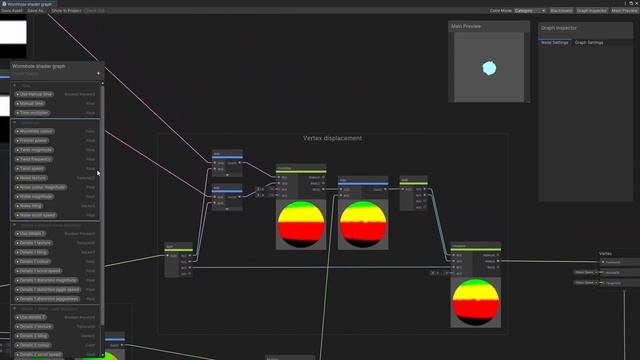Viewport: 640px width, 360px height.
Task: Select the Details 2 texture property
Action: (x=34, y=327)
